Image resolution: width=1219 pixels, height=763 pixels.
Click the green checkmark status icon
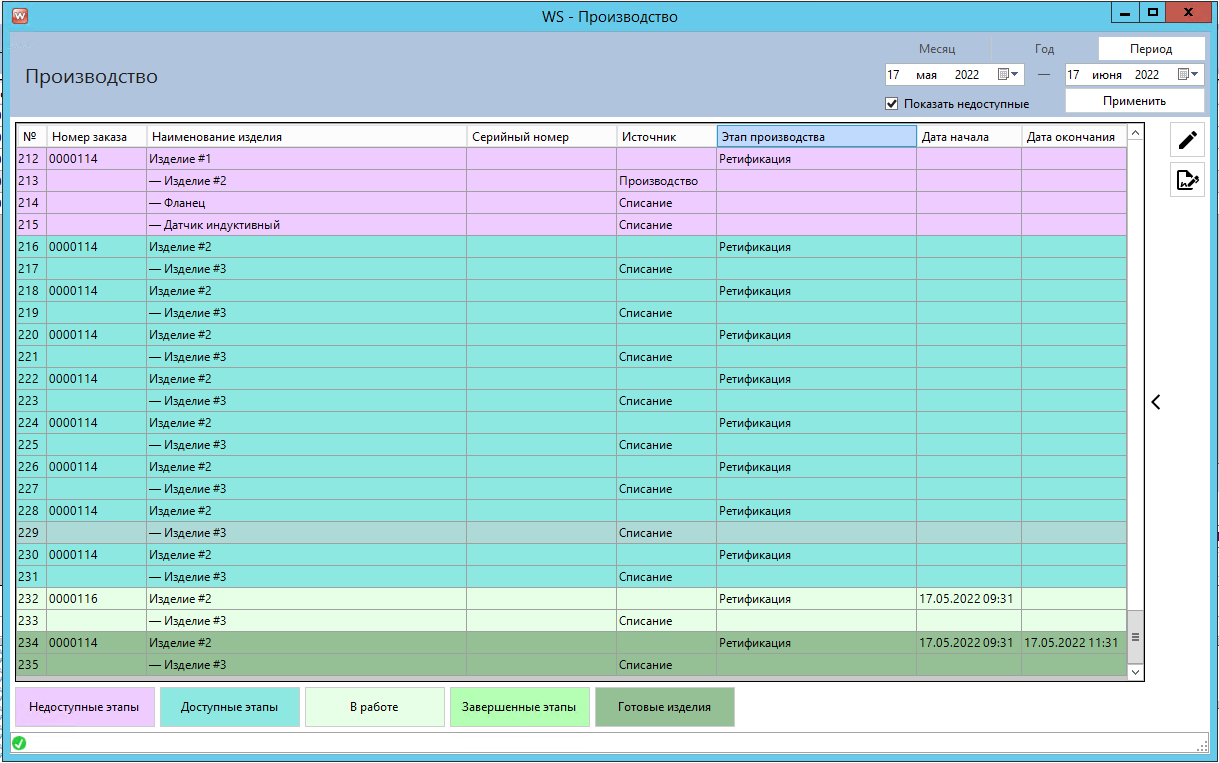[19, 743]
